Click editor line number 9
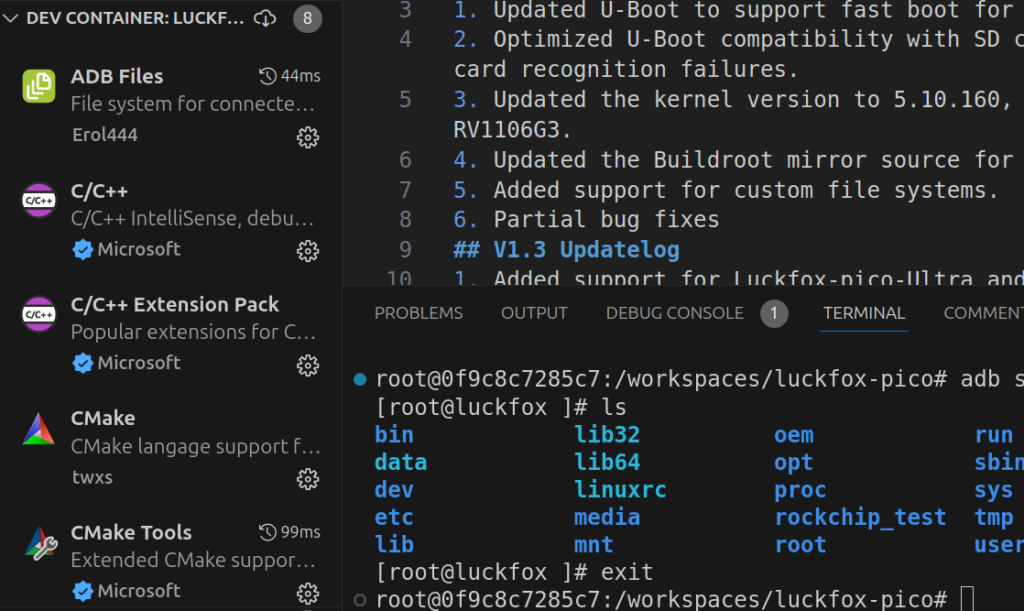Viewport: 1024px width, 611px height. (x=406, y=249)
